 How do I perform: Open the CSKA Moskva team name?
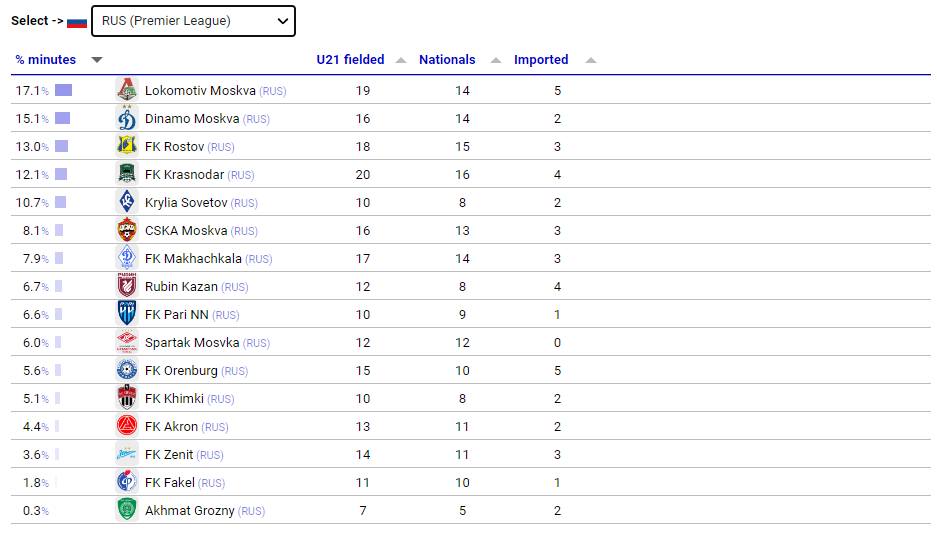click(x=186, y=231)
